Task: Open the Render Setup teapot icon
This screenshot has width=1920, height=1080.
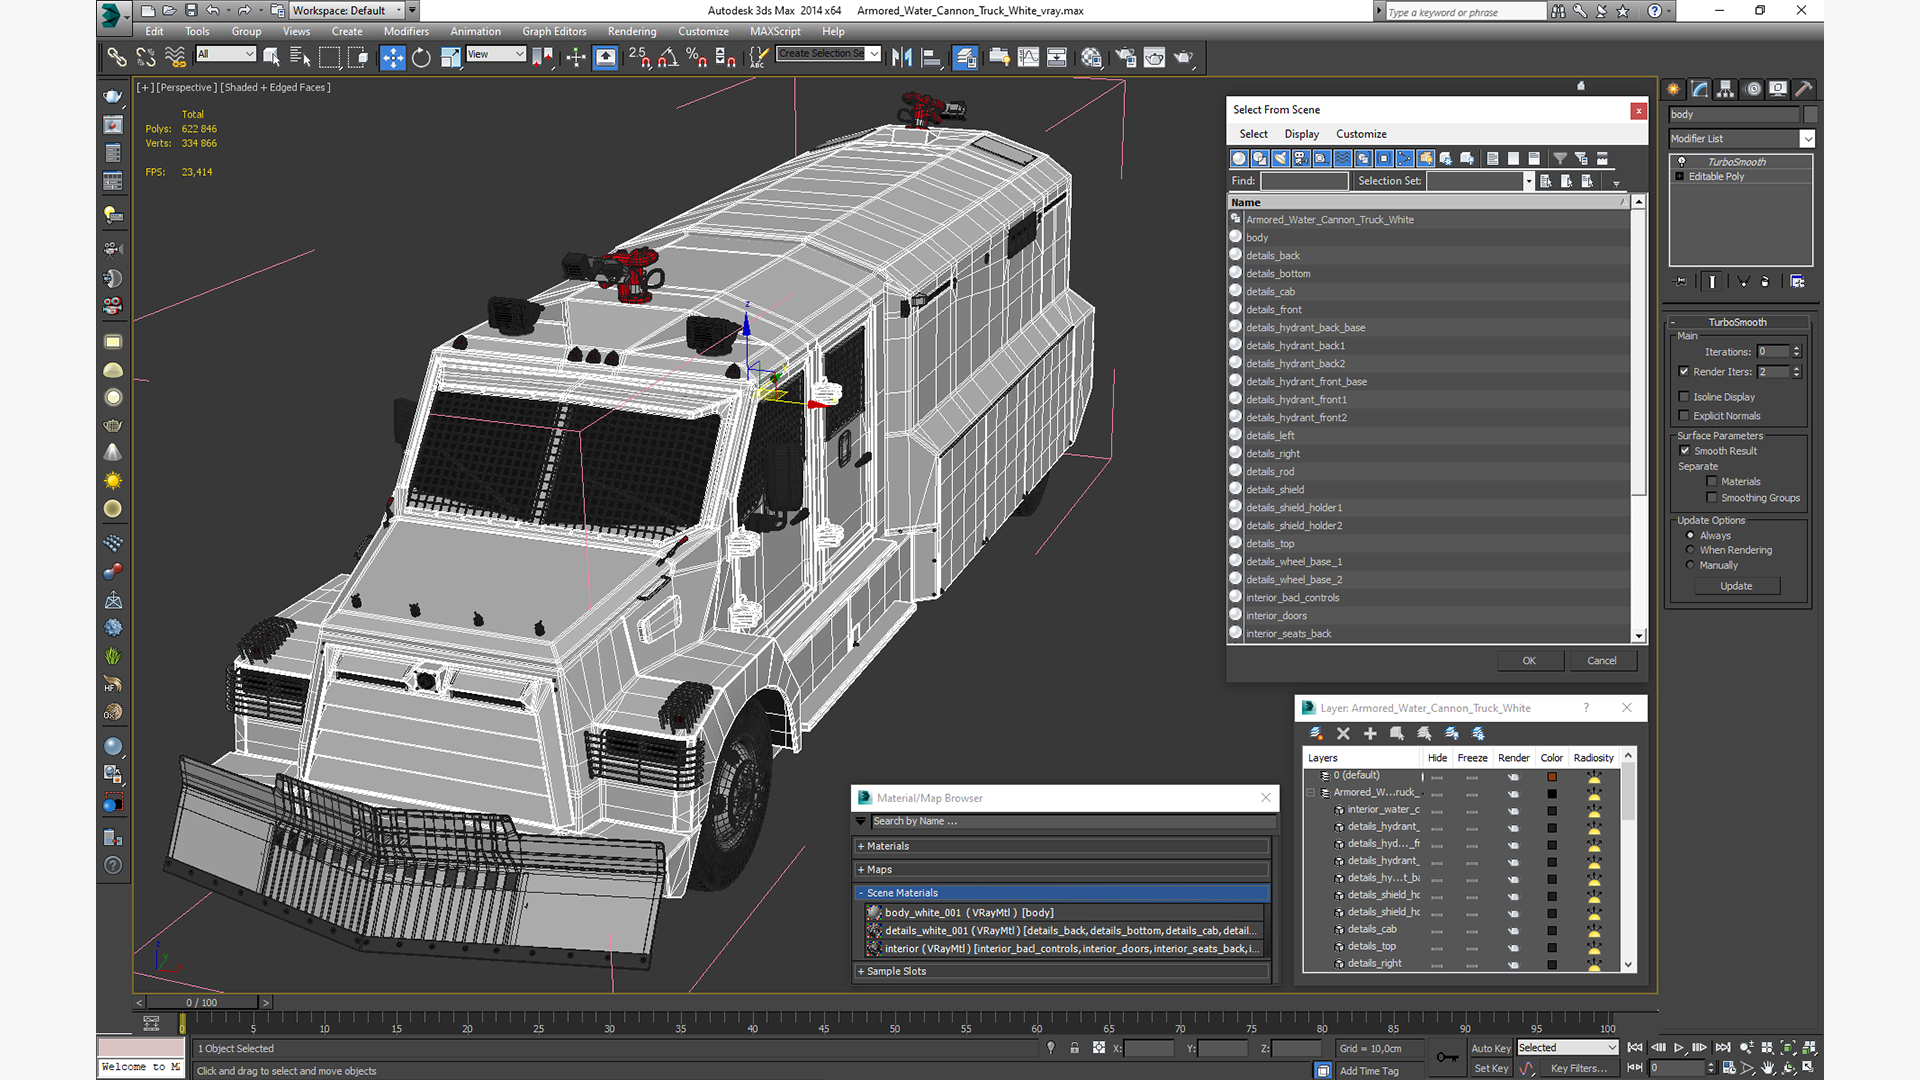Action: click(1126, 58)
